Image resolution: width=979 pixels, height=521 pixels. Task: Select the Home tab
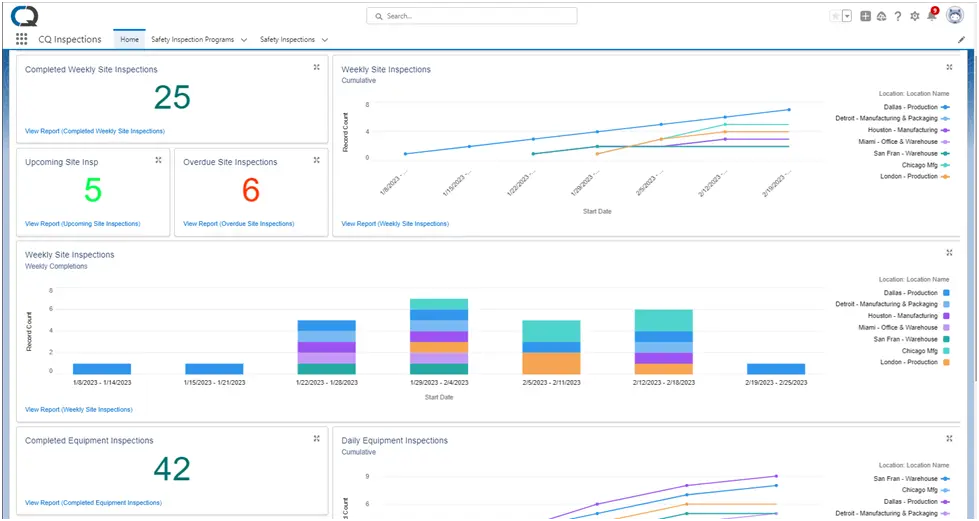(x=129, y=39)
